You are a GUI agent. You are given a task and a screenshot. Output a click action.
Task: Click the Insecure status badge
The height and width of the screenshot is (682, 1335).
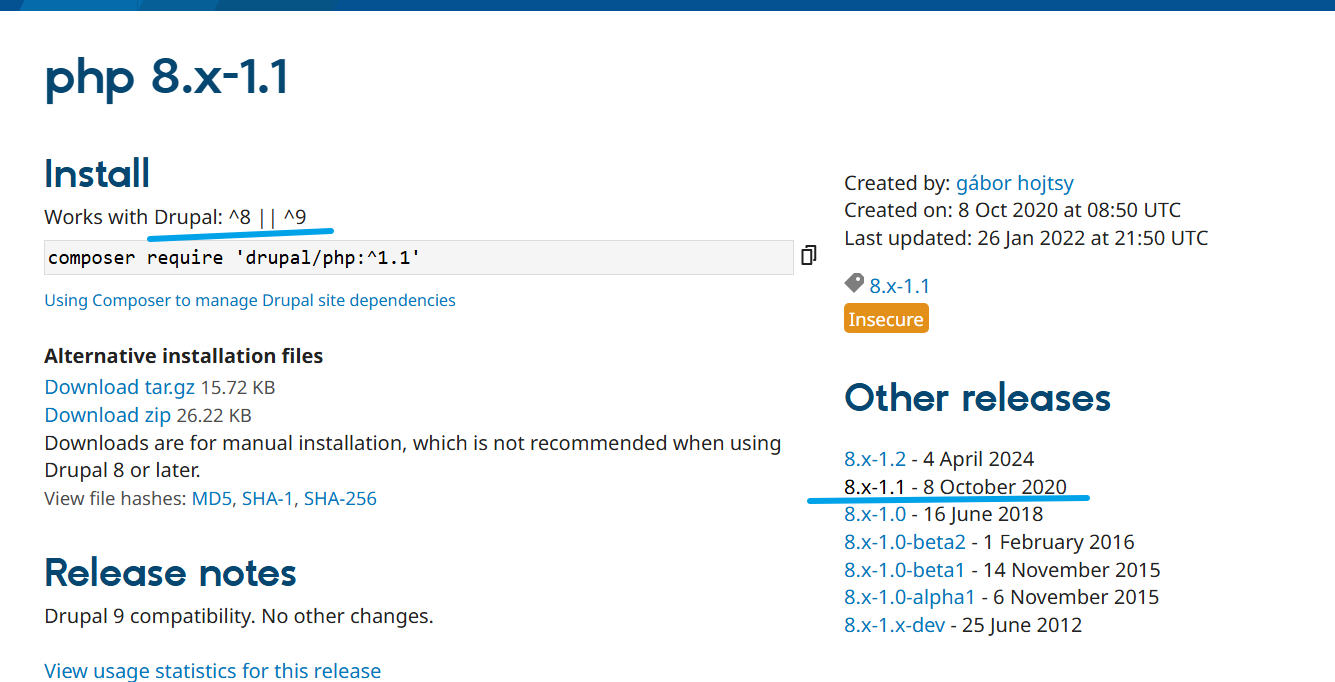pos(886,319)
